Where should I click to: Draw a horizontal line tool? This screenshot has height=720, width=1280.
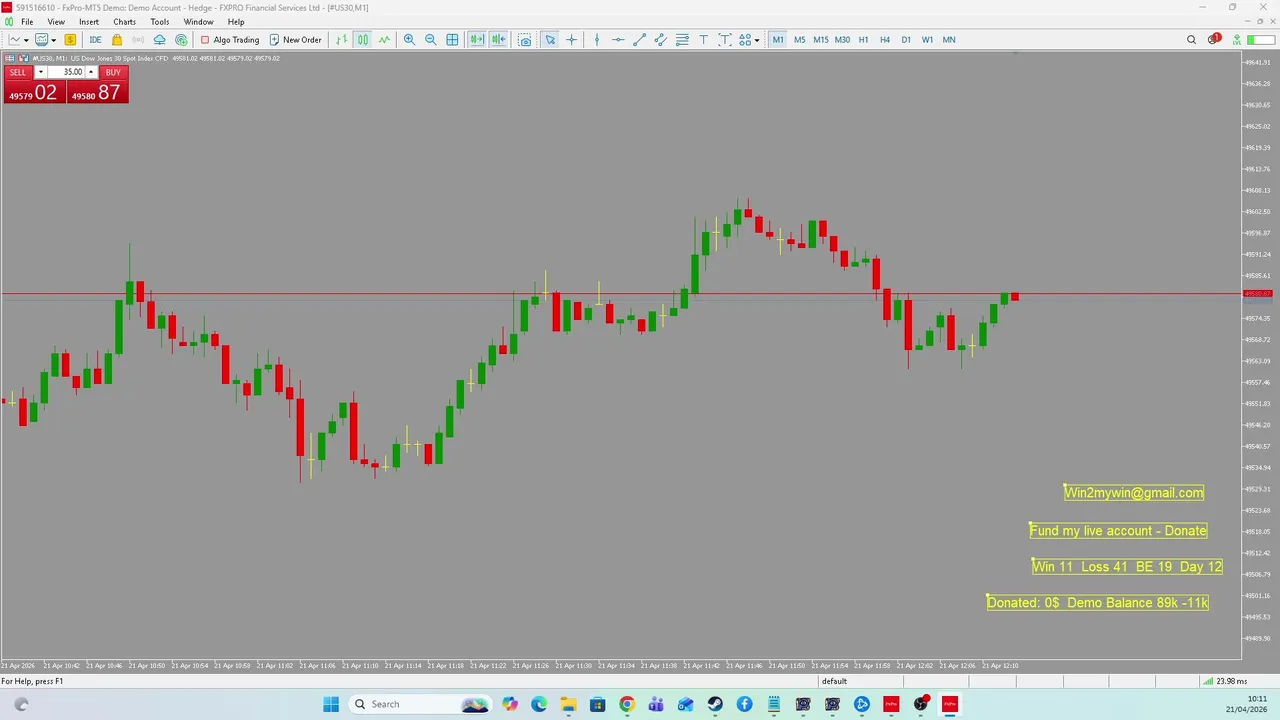(x=618, y=40)
